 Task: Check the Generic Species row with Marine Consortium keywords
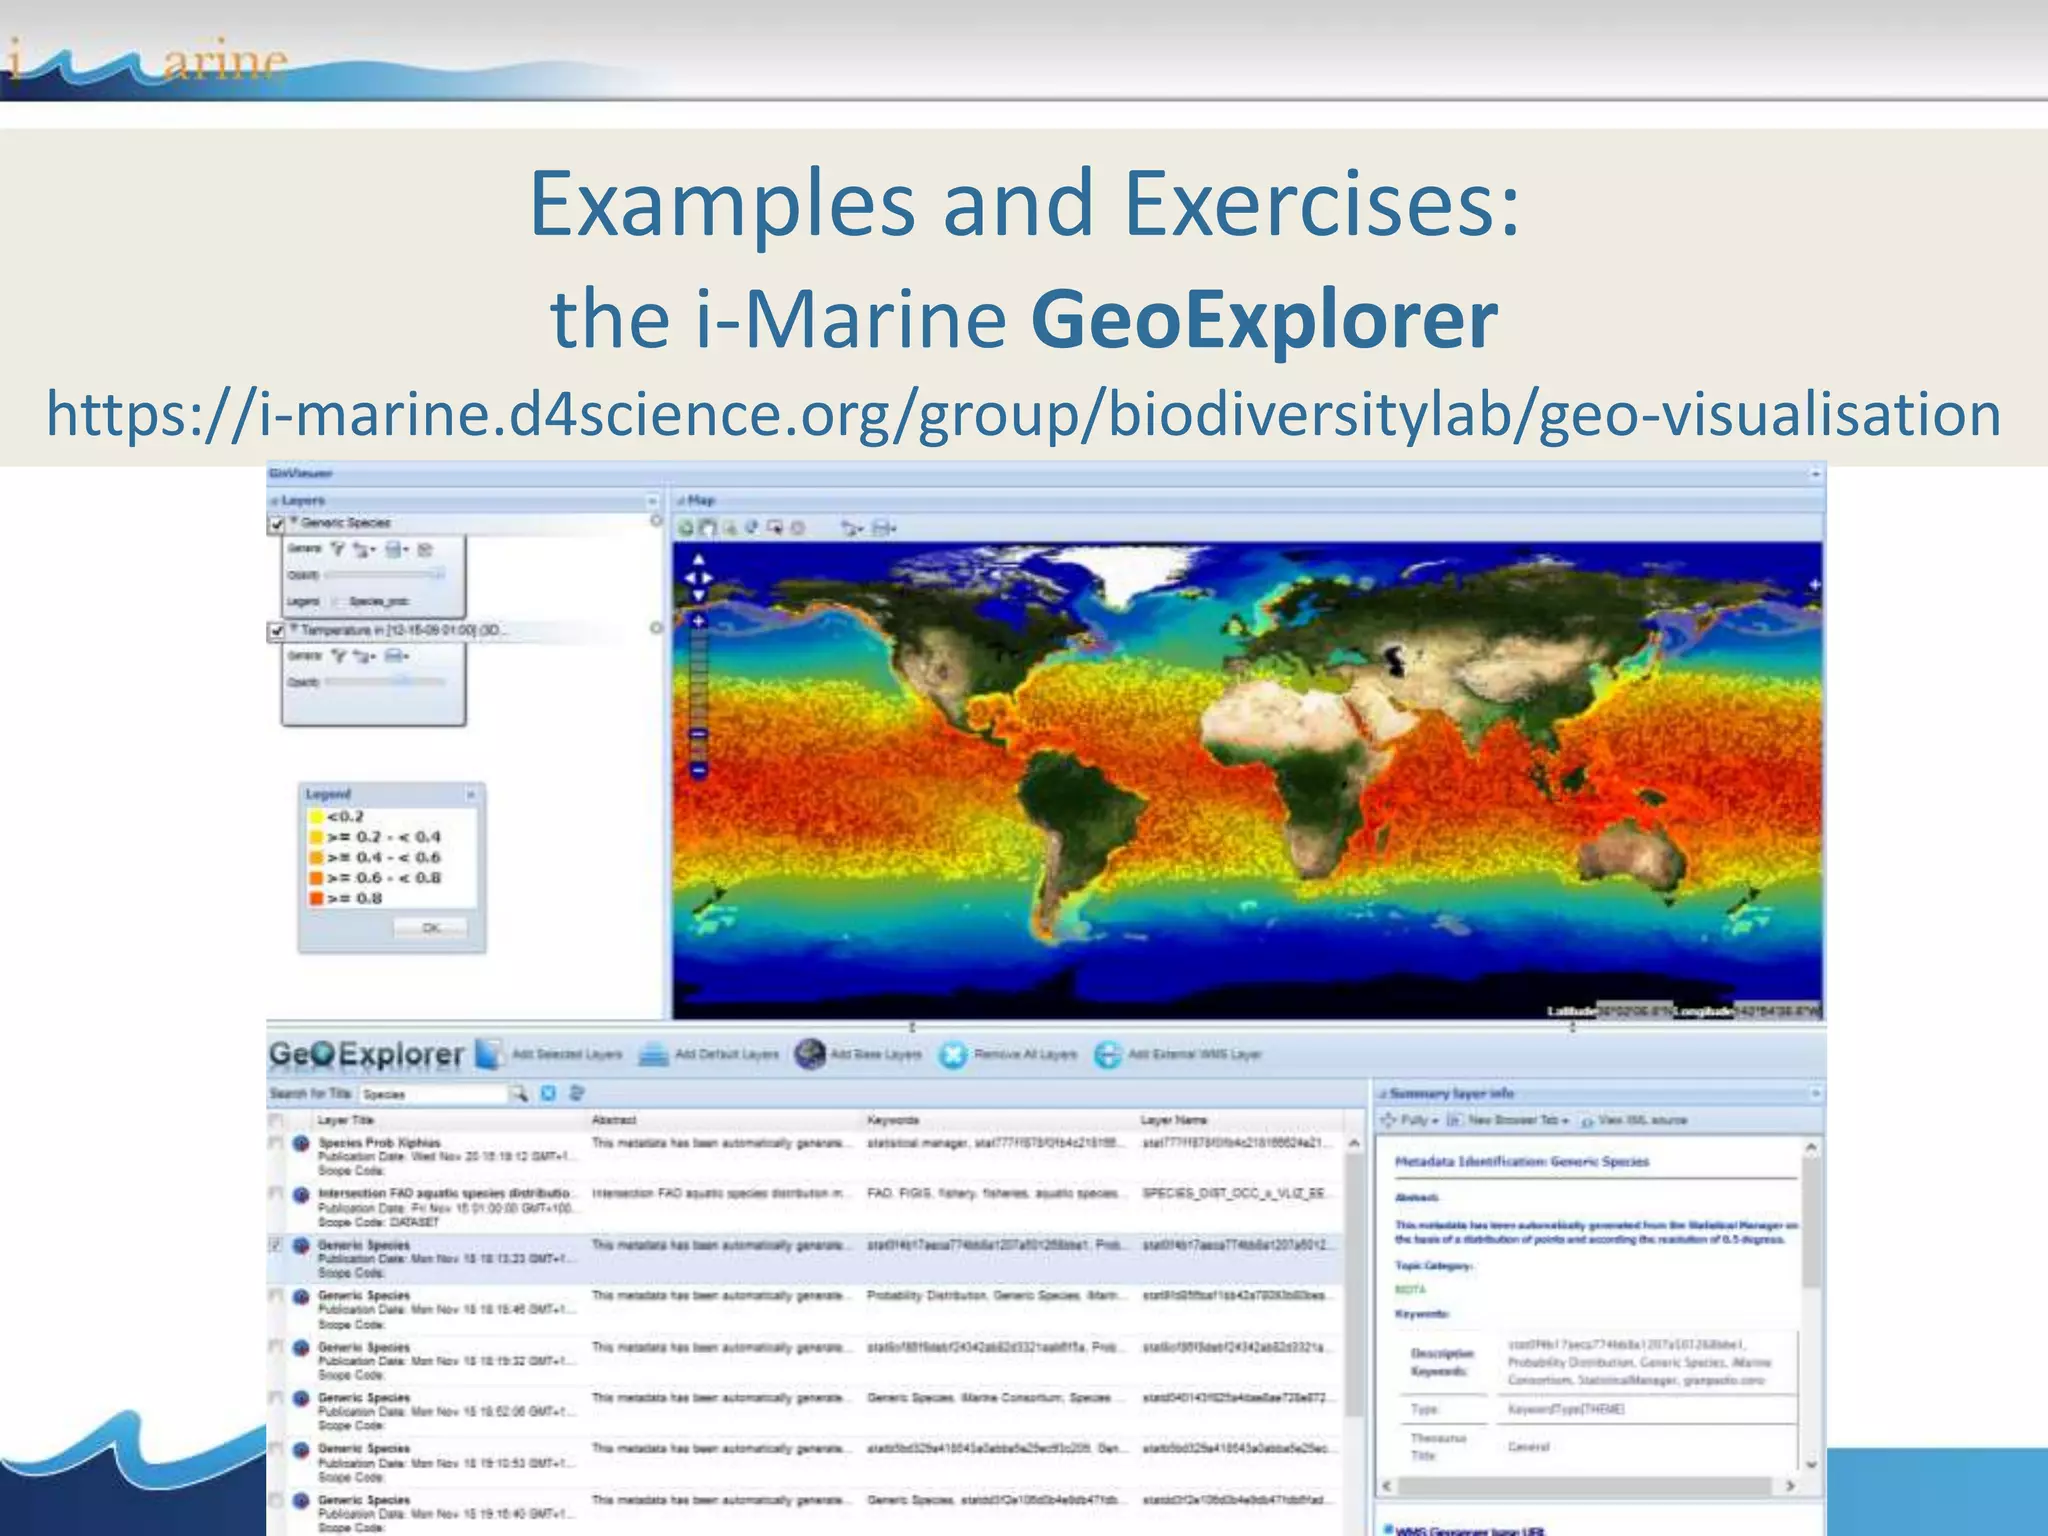(275, 1398)
